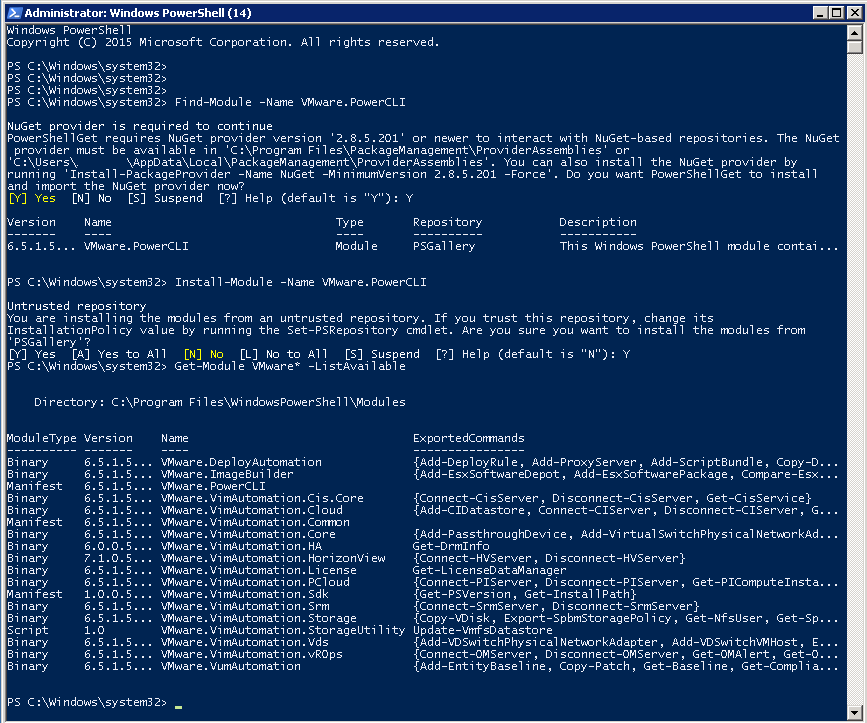867x723 pixels.
Task: Maximize the PowerShell window
Action: coord(837,12)
